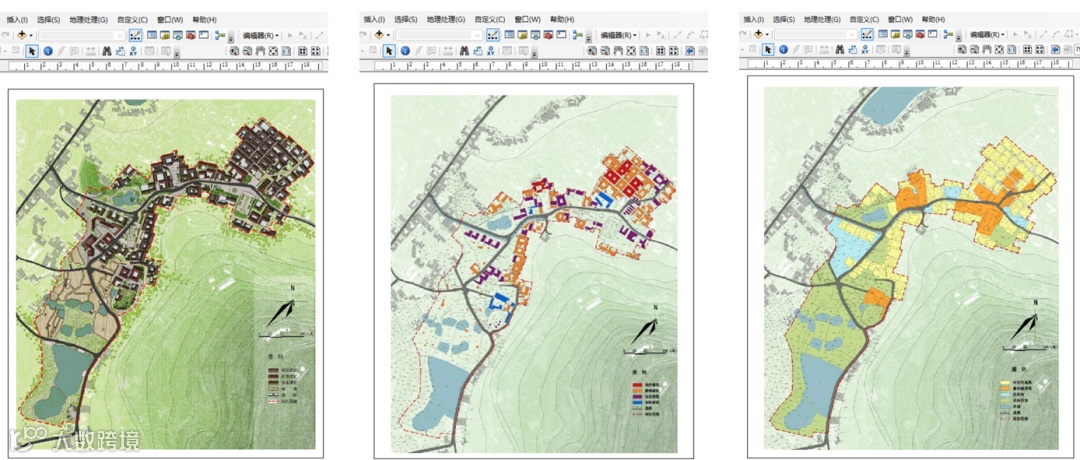This screenshot has width=1080, height=460.
Task: Toggle Select Elements arrow tool in middle window
Action: coord(389,51)
